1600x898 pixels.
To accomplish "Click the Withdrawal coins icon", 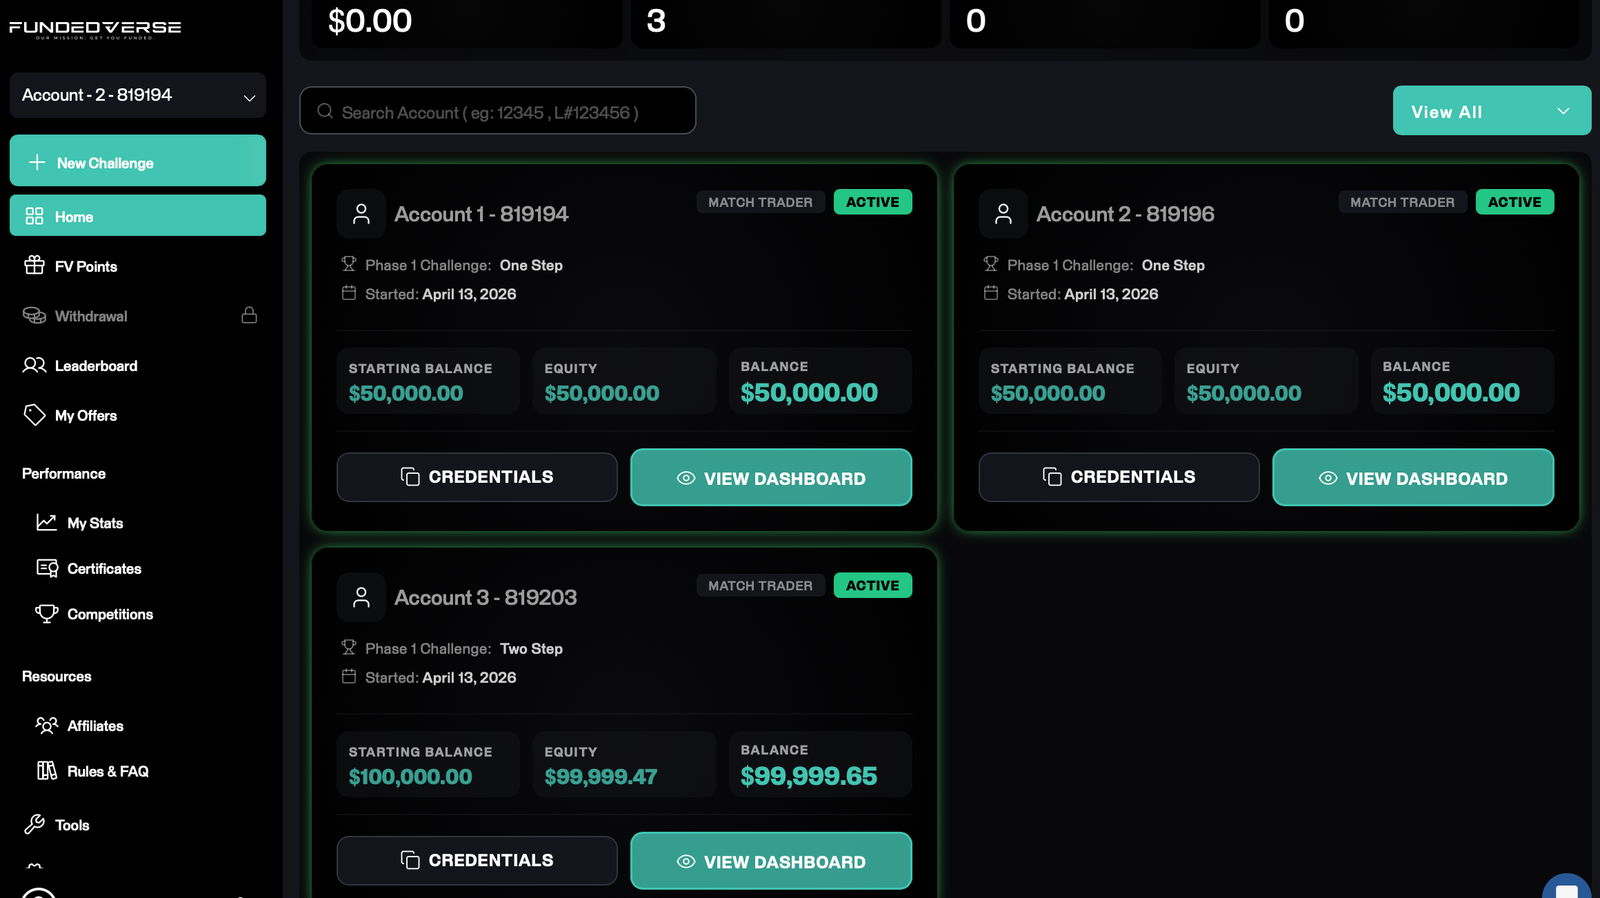I will click(35, 315).
